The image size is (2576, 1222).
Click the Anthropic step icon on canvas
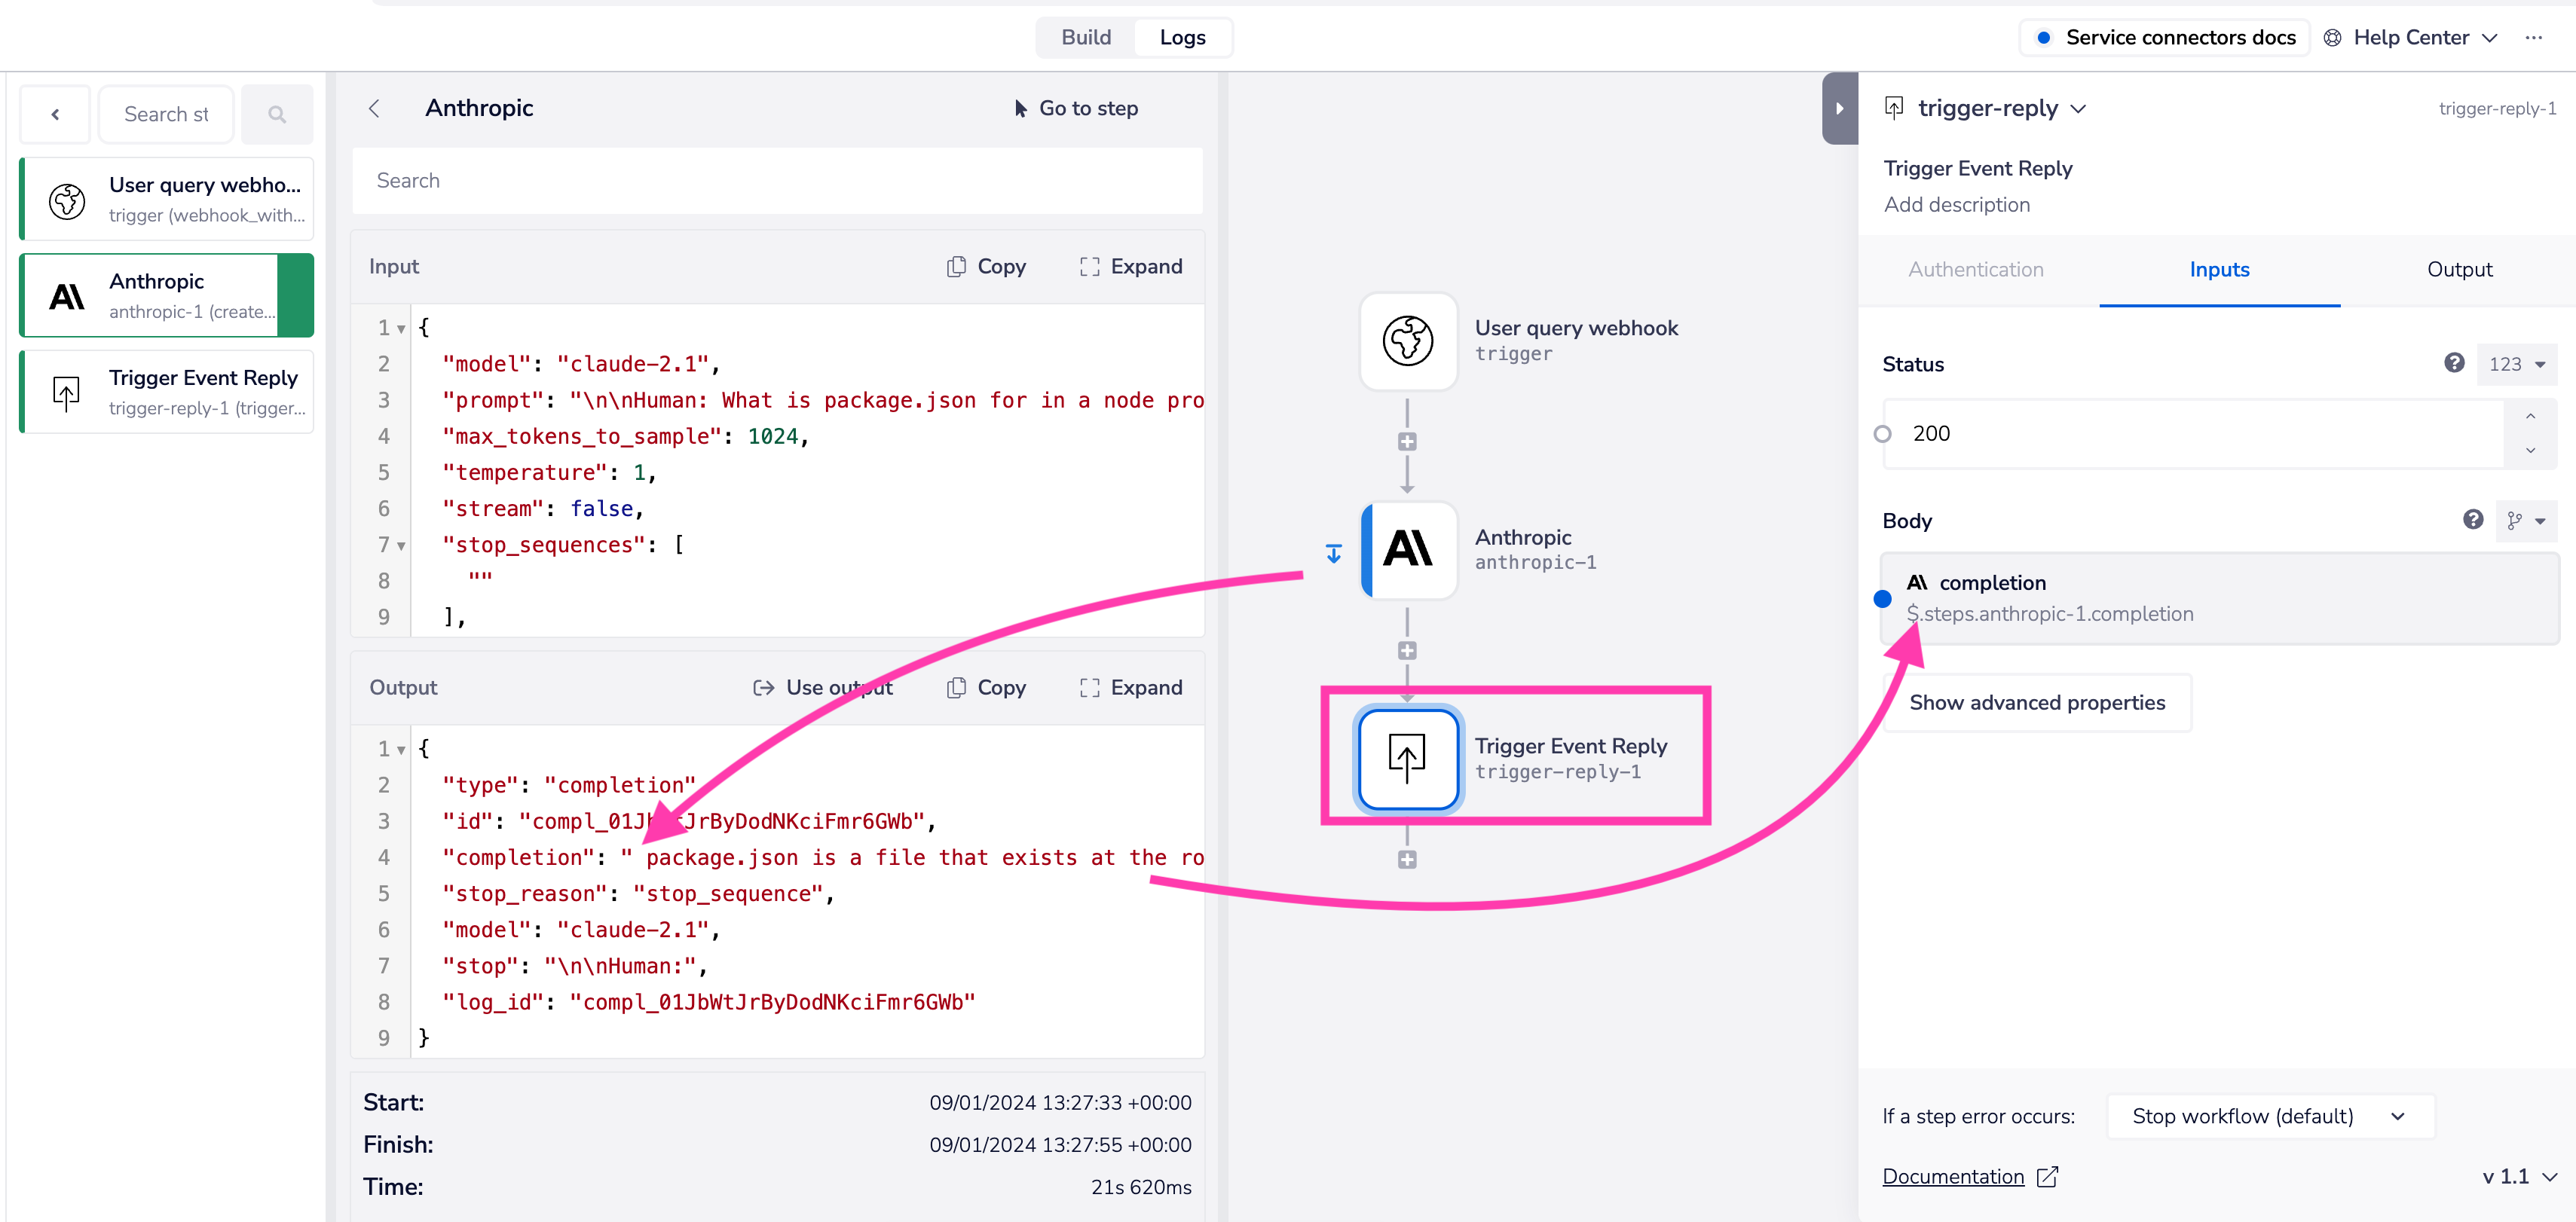tap(1409, 549)
